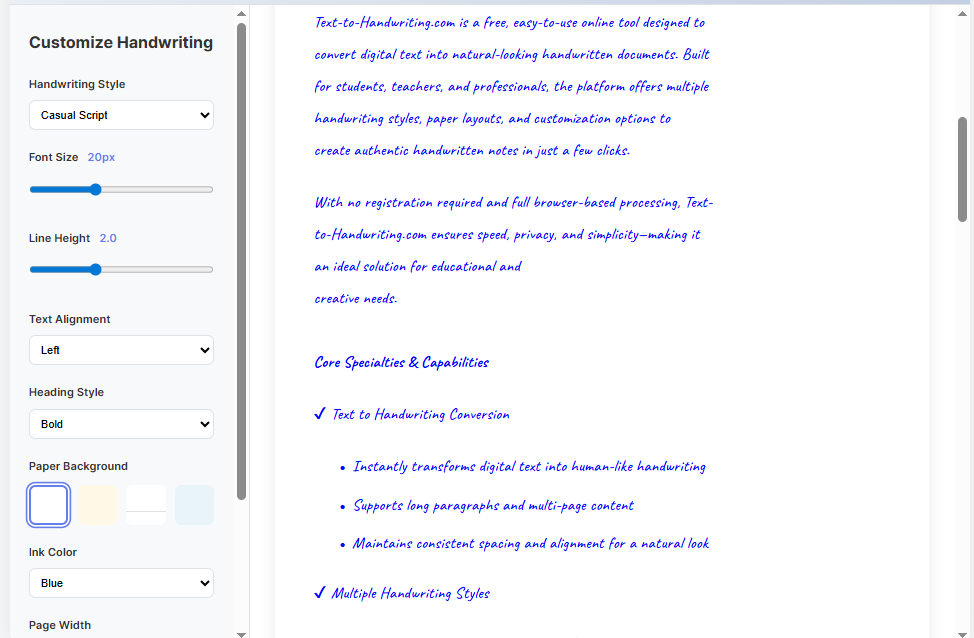Select the plain white Paper Background swatch
Viewport: 974px width, 638px height.
pos(145,505)
